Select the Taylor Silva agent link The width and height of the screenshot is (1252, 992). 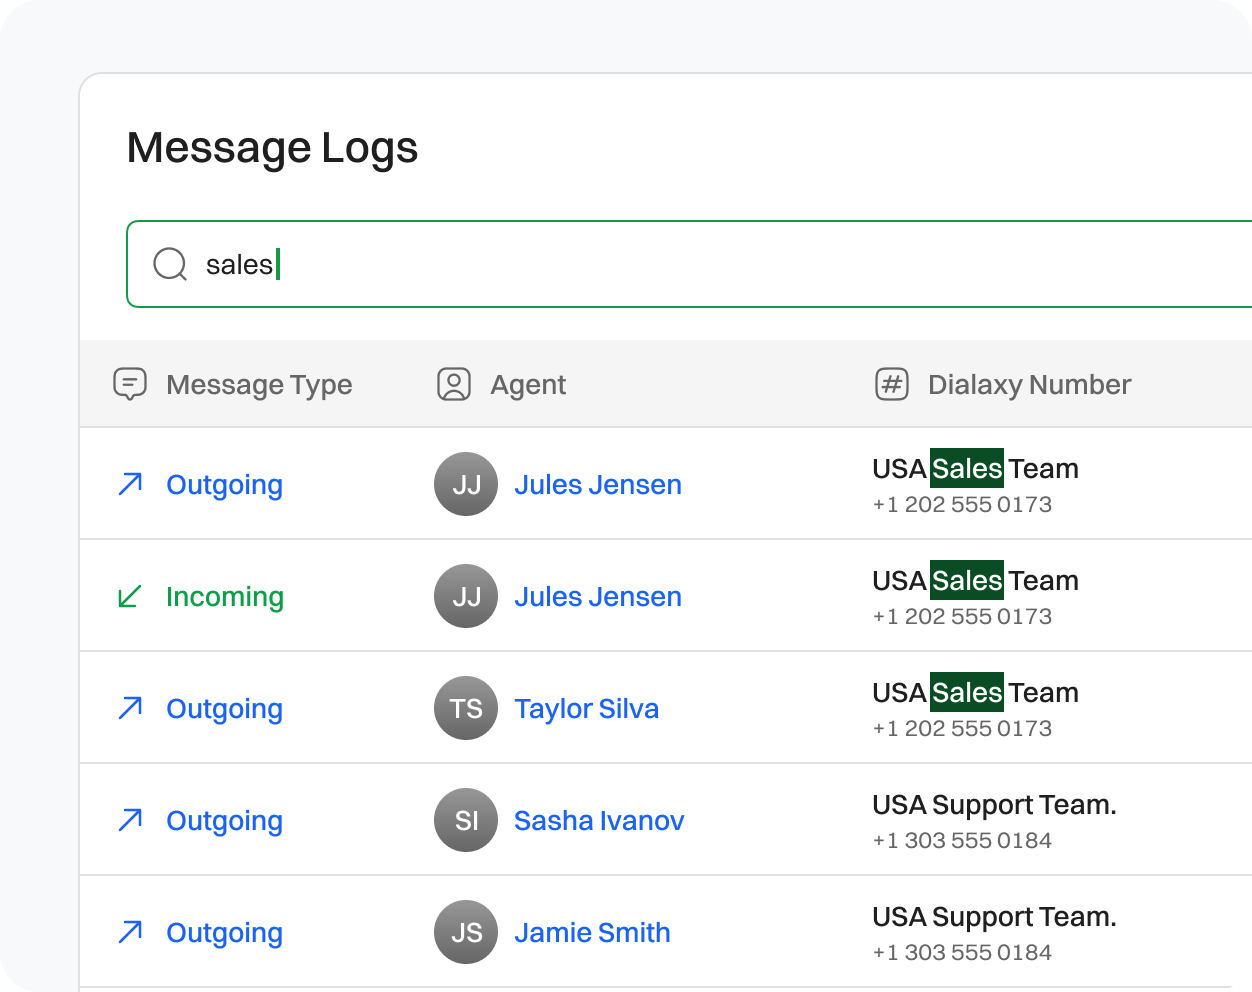[x=587, y=708]
